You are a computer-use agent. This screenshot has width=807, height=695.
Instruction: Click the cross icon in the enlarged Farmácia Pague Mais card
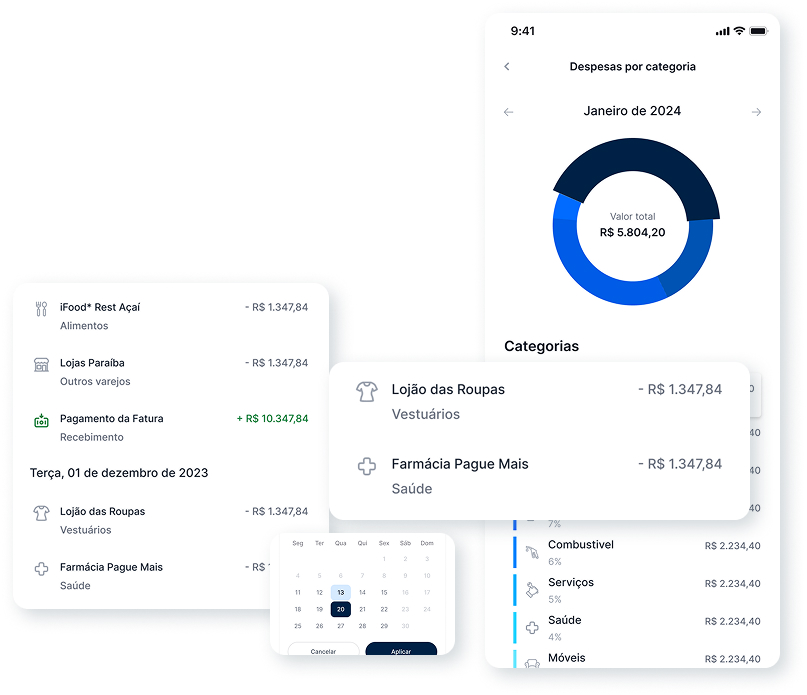point(367,466)
